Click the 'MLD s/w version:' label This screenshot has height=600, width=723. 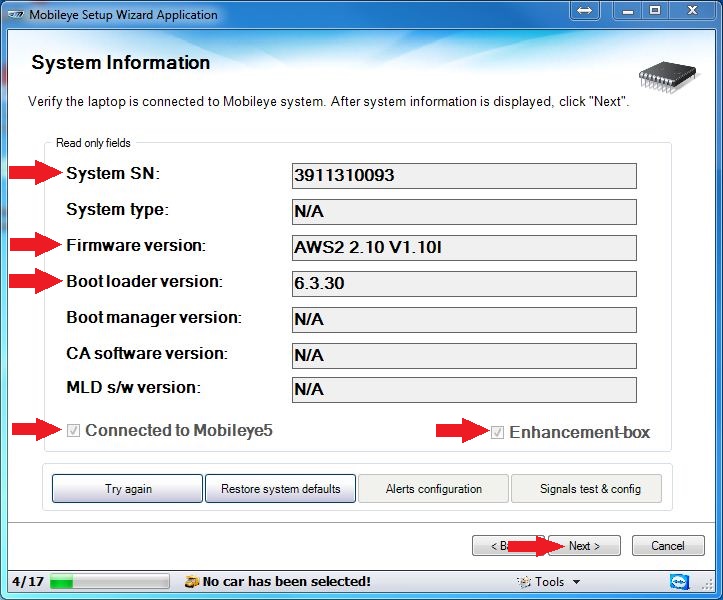pyautogui.click(x=134, y=387)
